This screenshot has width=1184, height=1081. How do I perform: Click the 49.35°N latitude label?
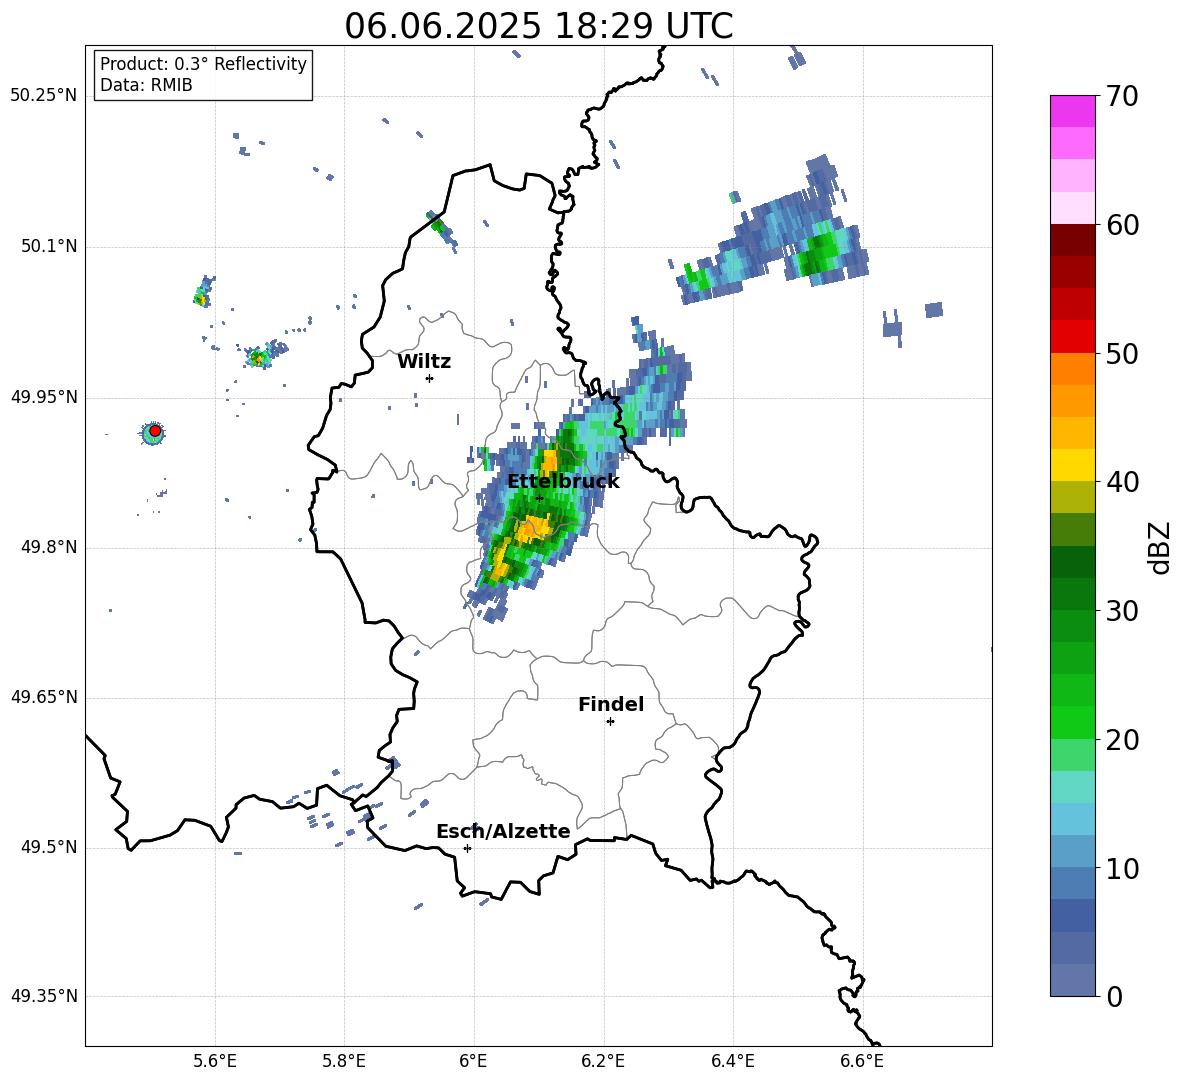[x=44, y=996]
